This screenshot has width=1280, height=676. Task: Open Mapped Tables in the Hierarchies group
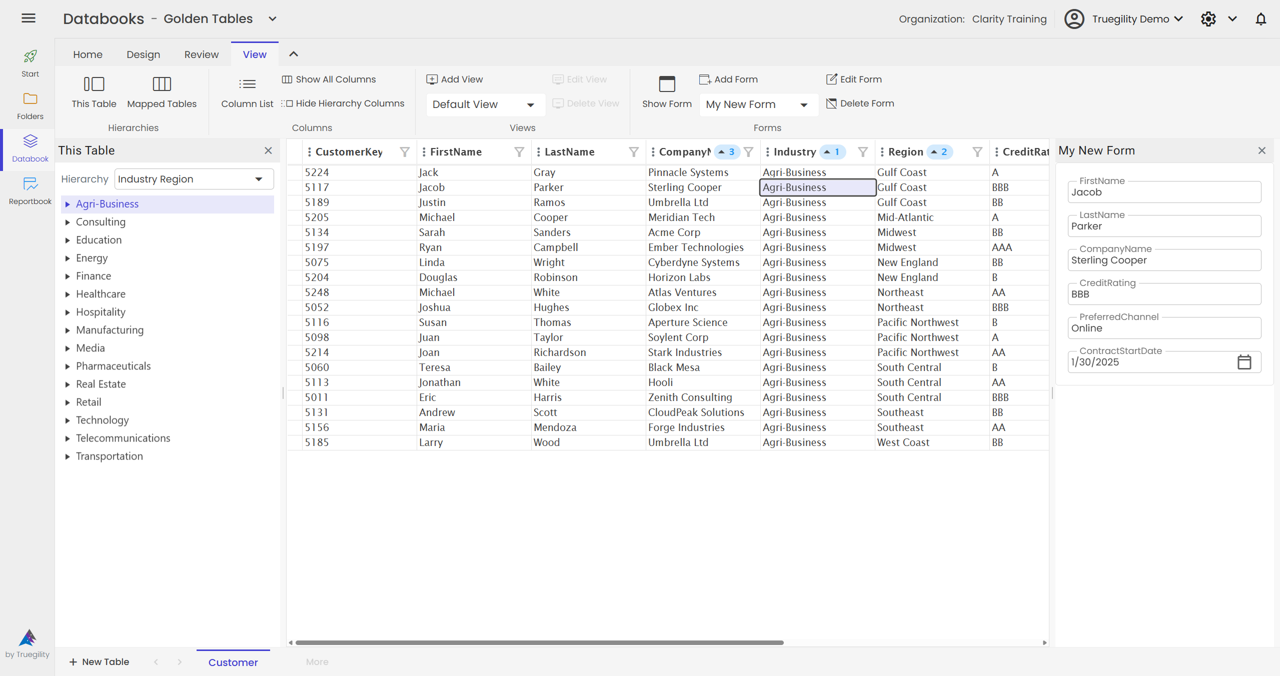pos(161,92)
